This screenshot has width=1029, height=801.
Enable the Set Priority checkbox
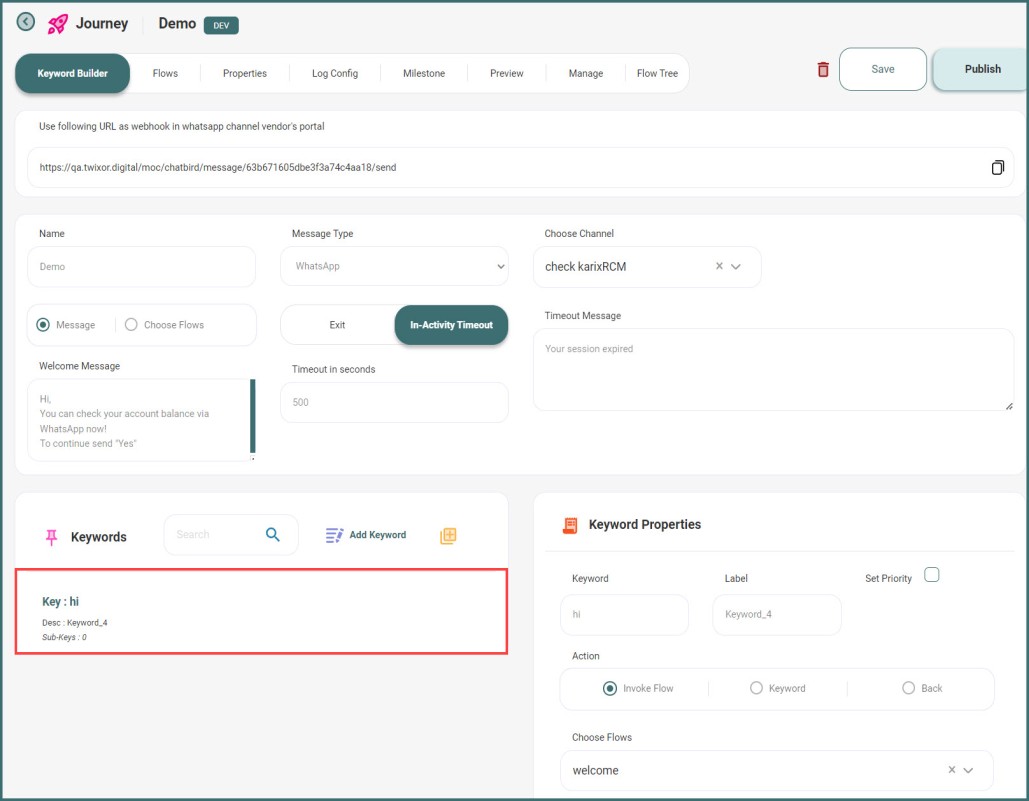tap(931, 575)
